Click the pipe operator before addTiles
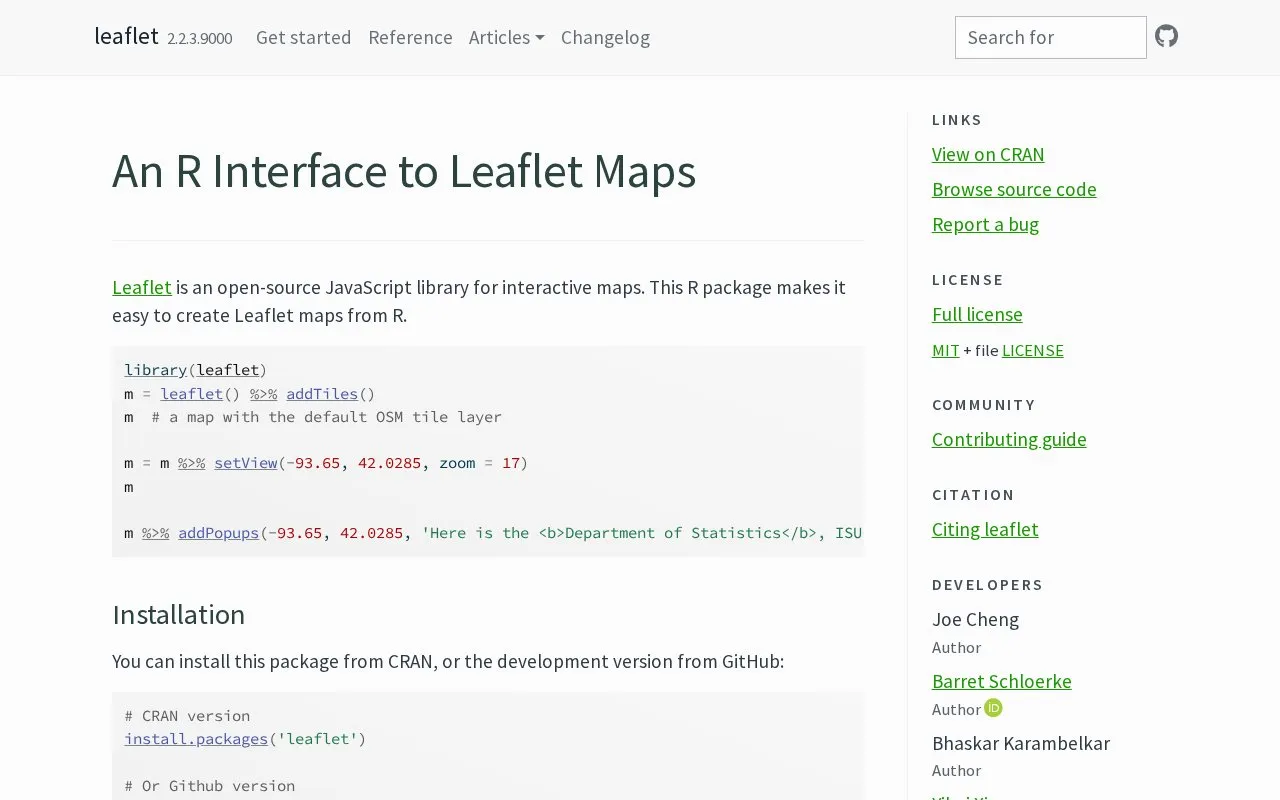Screen dimensions: 1280x800 263,394
